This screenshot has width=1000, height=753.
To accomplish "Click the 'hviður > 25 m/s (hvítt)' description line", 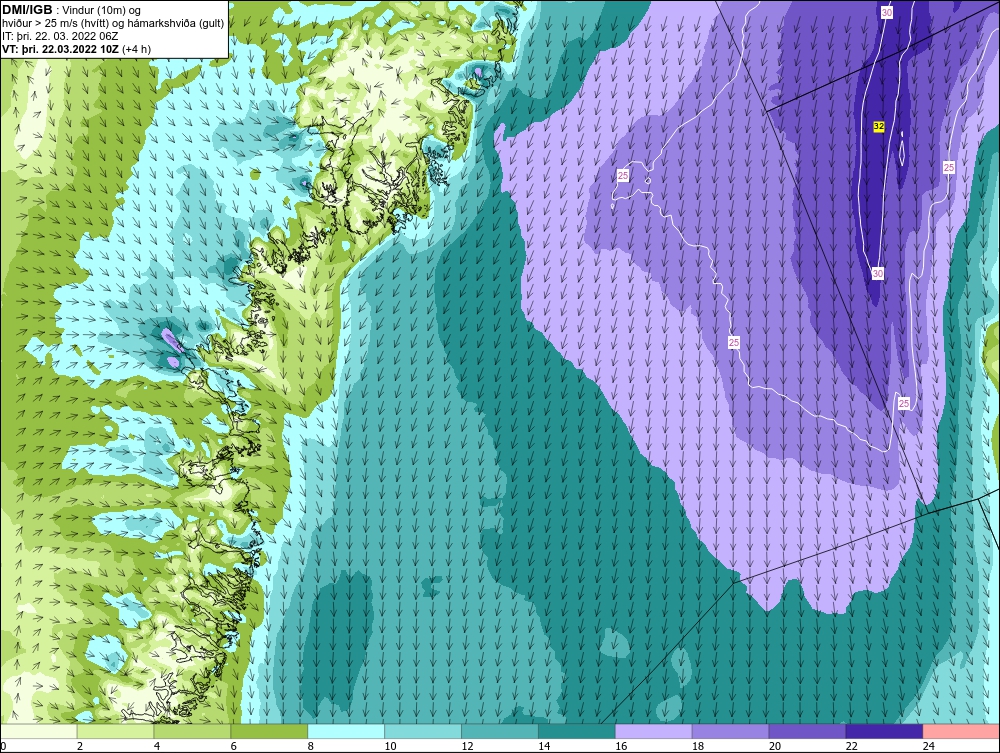I will tap(114, 23).
